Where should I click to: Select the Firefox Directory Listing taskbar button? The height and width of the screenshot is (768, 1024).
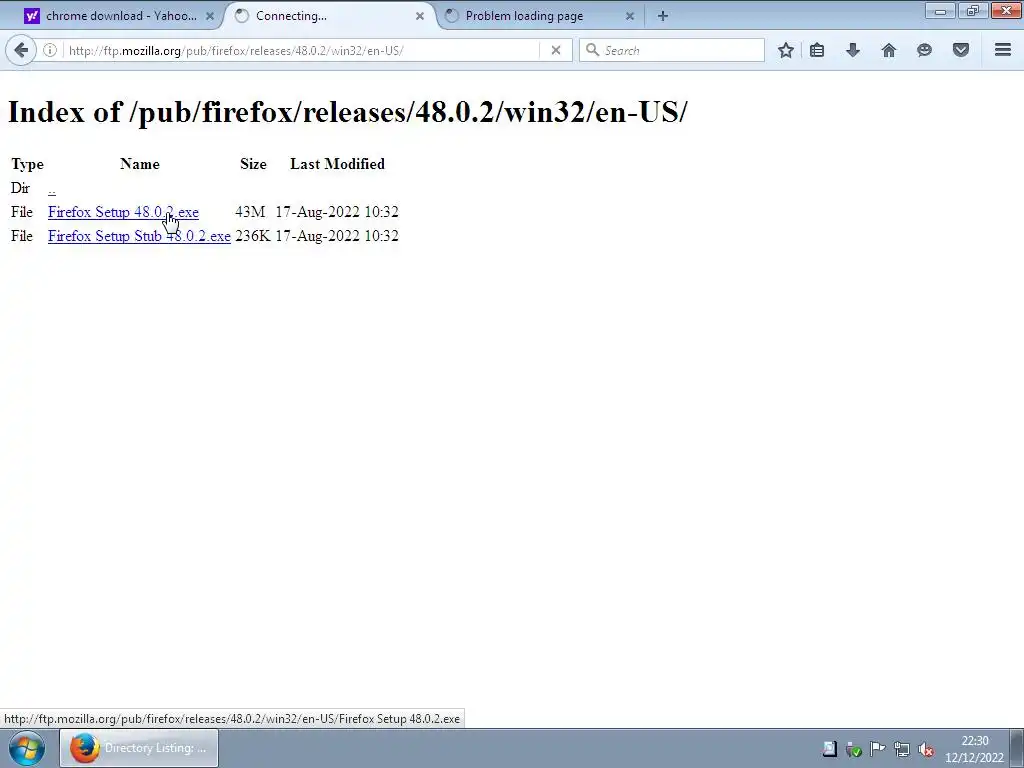(139, 748)
